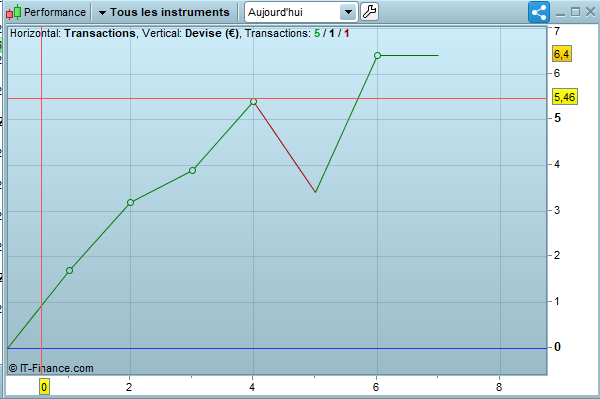The width and height of the screenshot is (600, 399).
Task: Open the wrench settings button
Action: click(369, 12)
